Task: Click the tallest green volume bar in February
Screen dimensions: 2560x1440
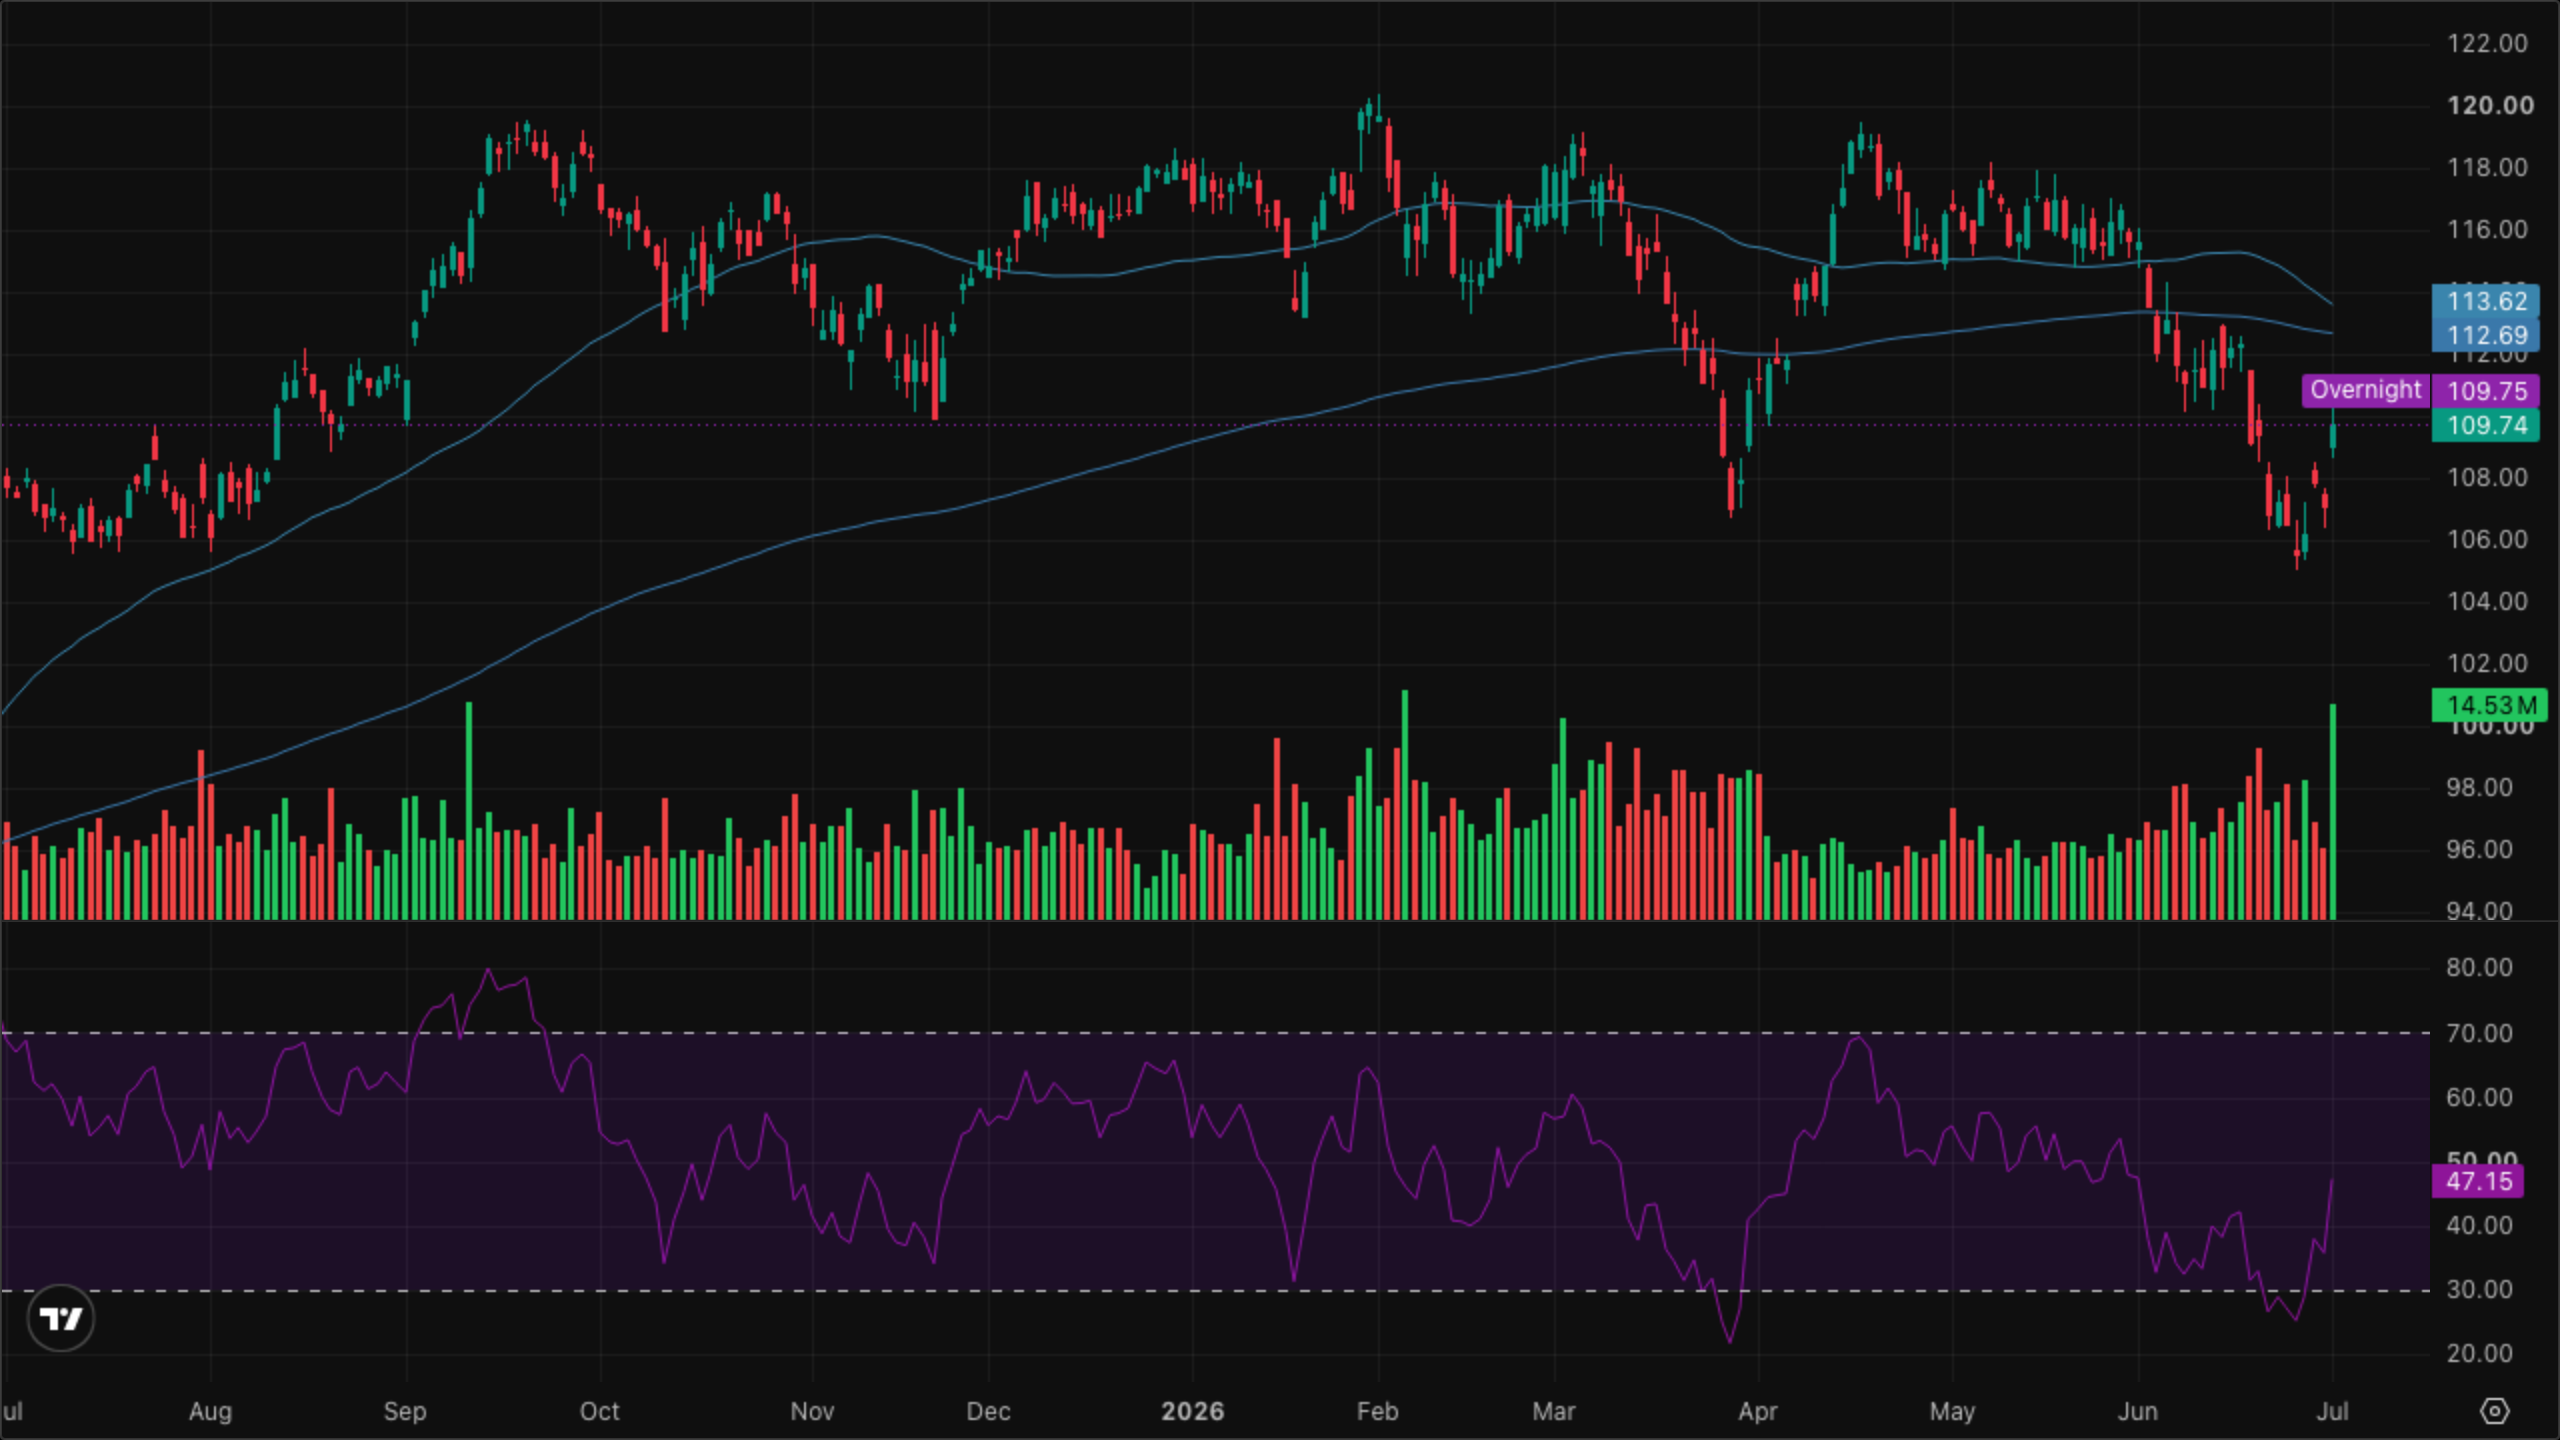Action: point(1405,805)
